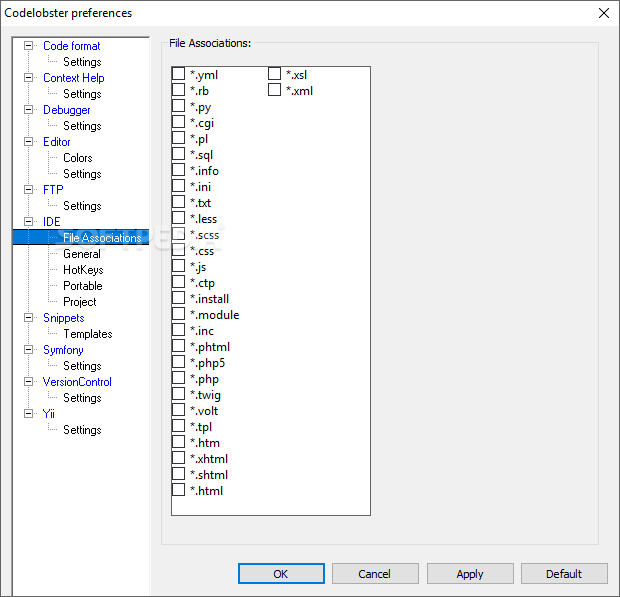Check the *.xml checkbox

(x=274, y=90)
